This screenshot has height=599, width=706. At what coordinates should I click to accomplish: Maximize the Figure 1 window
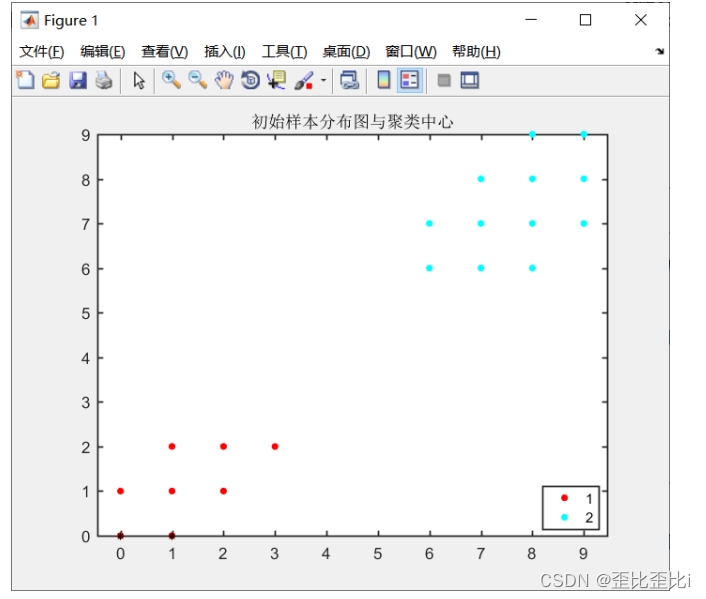click(585, 20)
